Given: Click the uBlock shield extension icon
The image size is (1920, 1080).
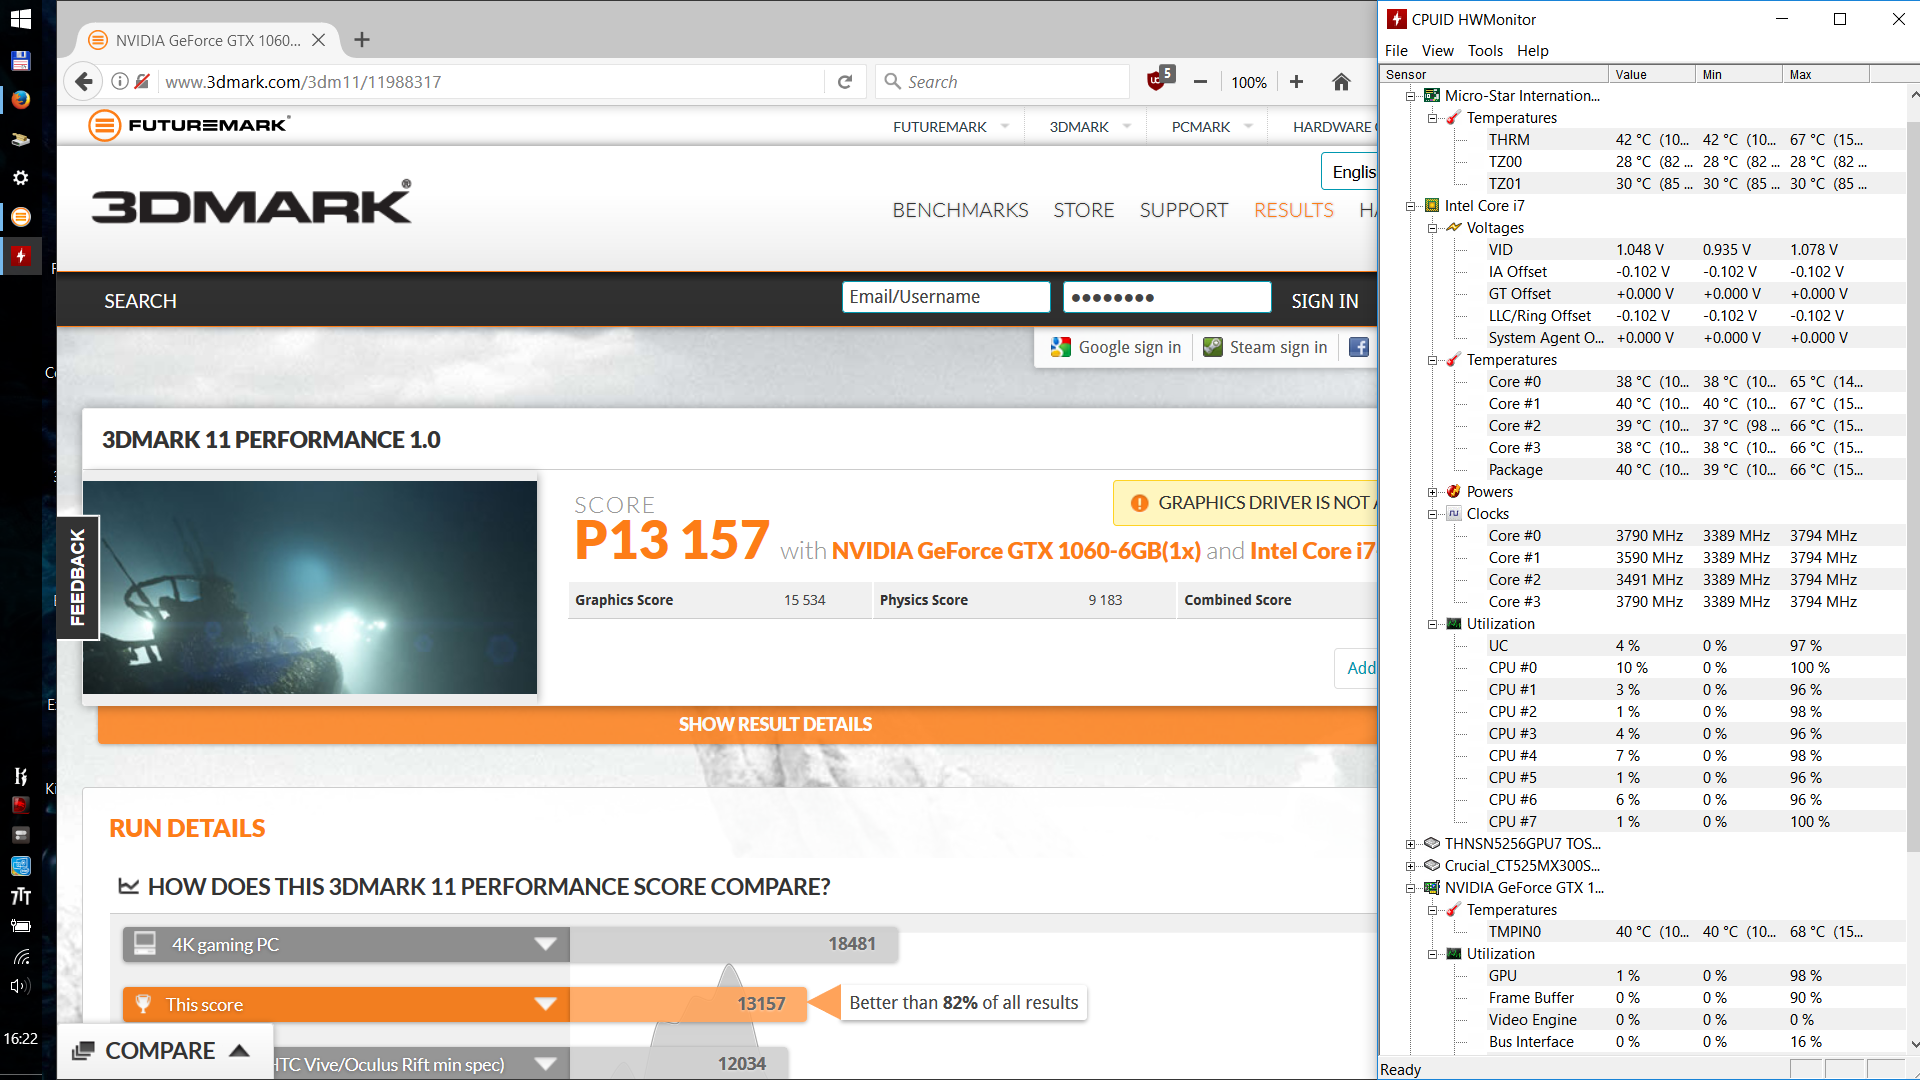Looking at the screenshot, I should click(x=1157, y=80).
